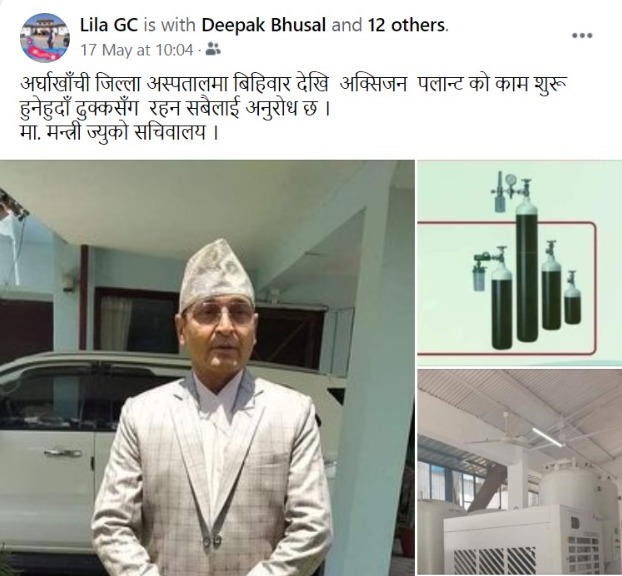The image size is (622, 576).
Task: Open Lila GC's profile picture
Action: 45,38
